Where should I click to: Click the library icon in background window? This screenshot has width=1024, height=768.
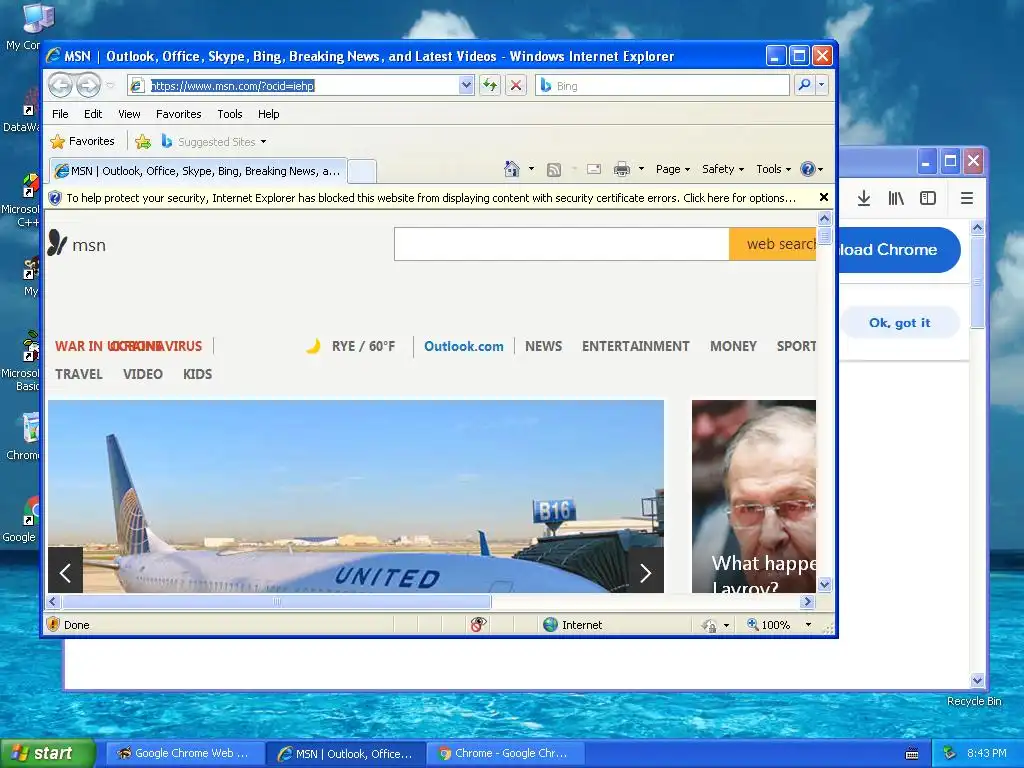pos(896,198)
